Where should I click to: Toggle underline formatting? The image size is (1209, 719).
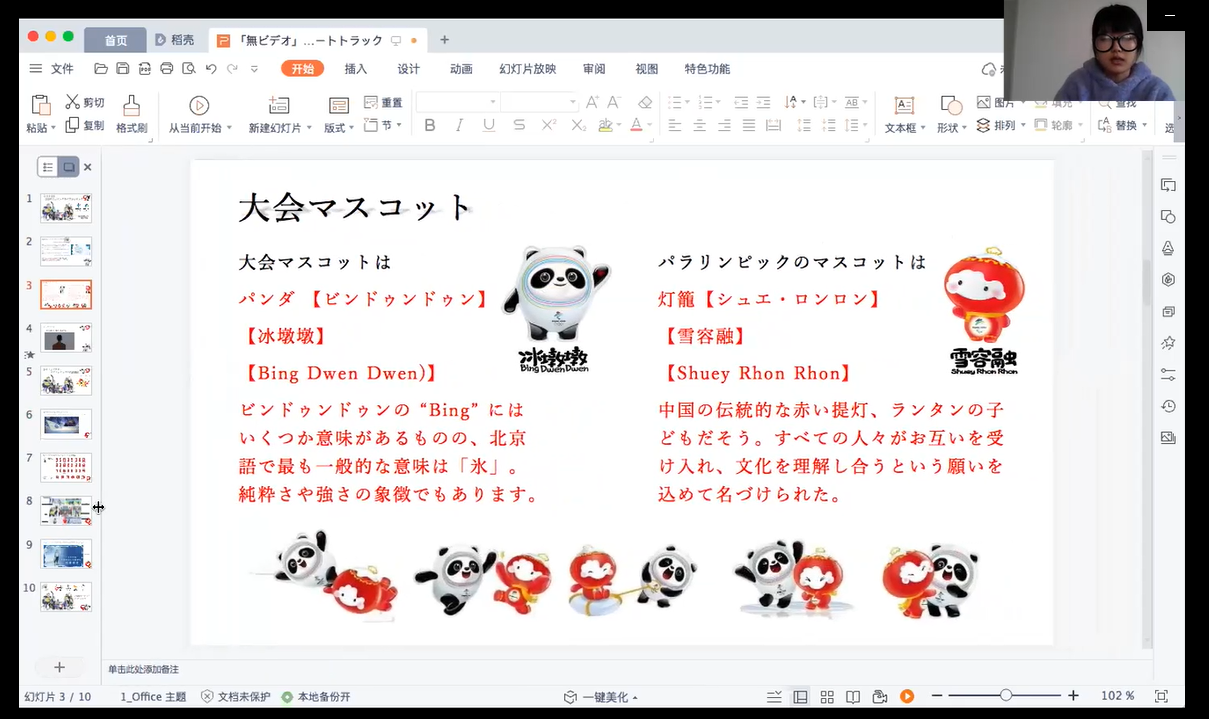coord(489,126)
